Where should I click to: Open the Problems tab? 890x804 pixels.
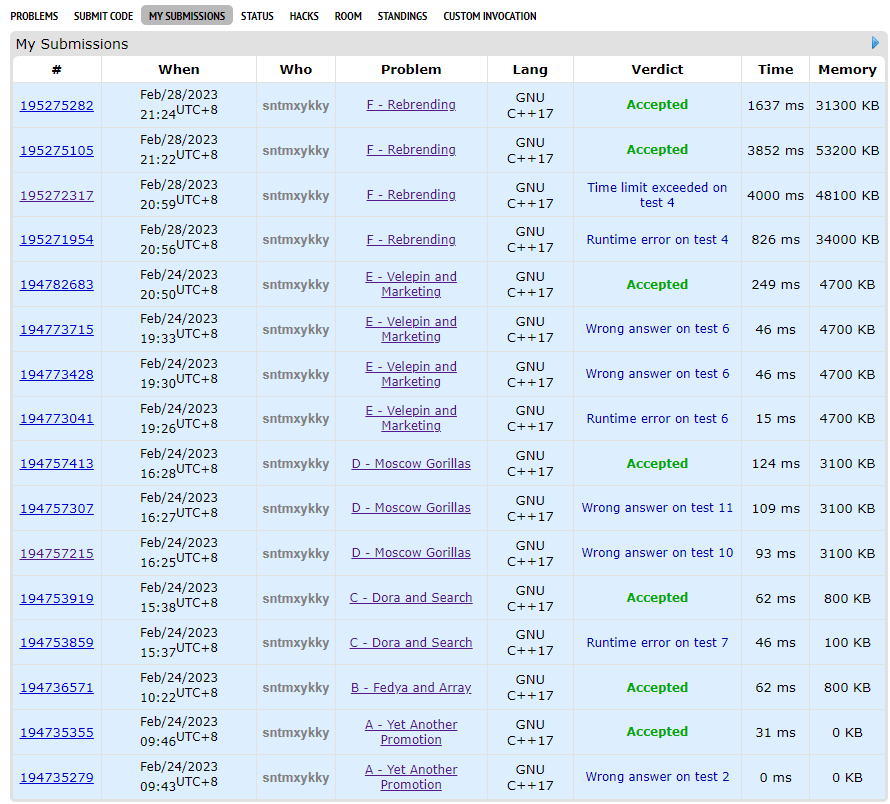pyautogui.click(x=34, y=16)
